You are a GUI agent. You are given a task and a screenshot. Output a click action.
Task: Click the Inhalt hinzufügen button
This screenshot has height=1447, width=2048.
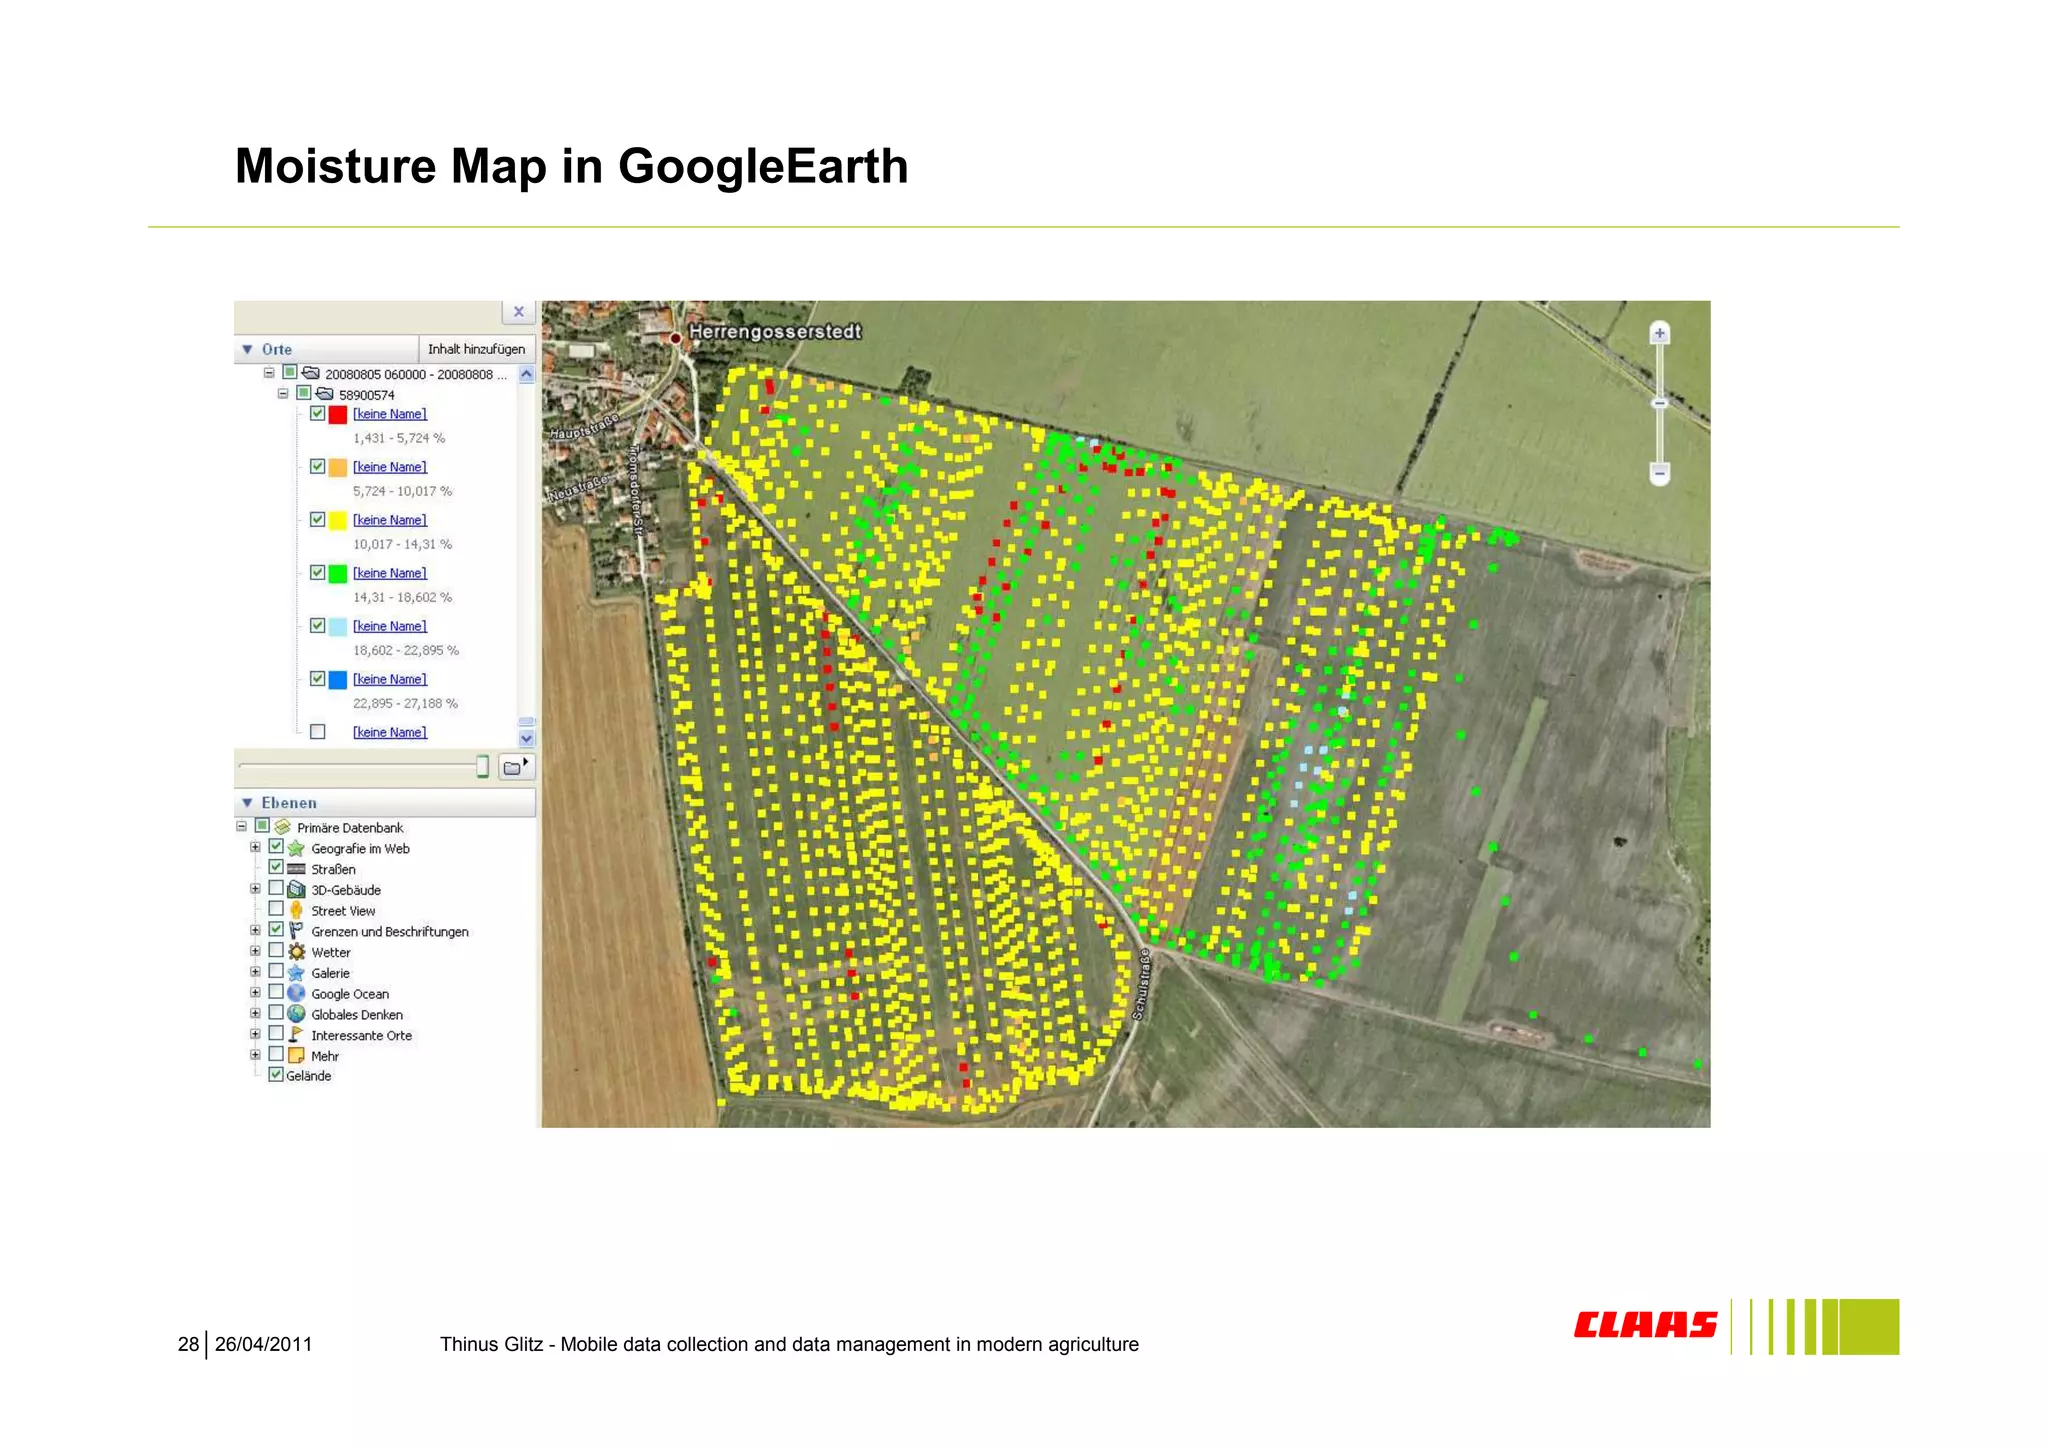476,349
